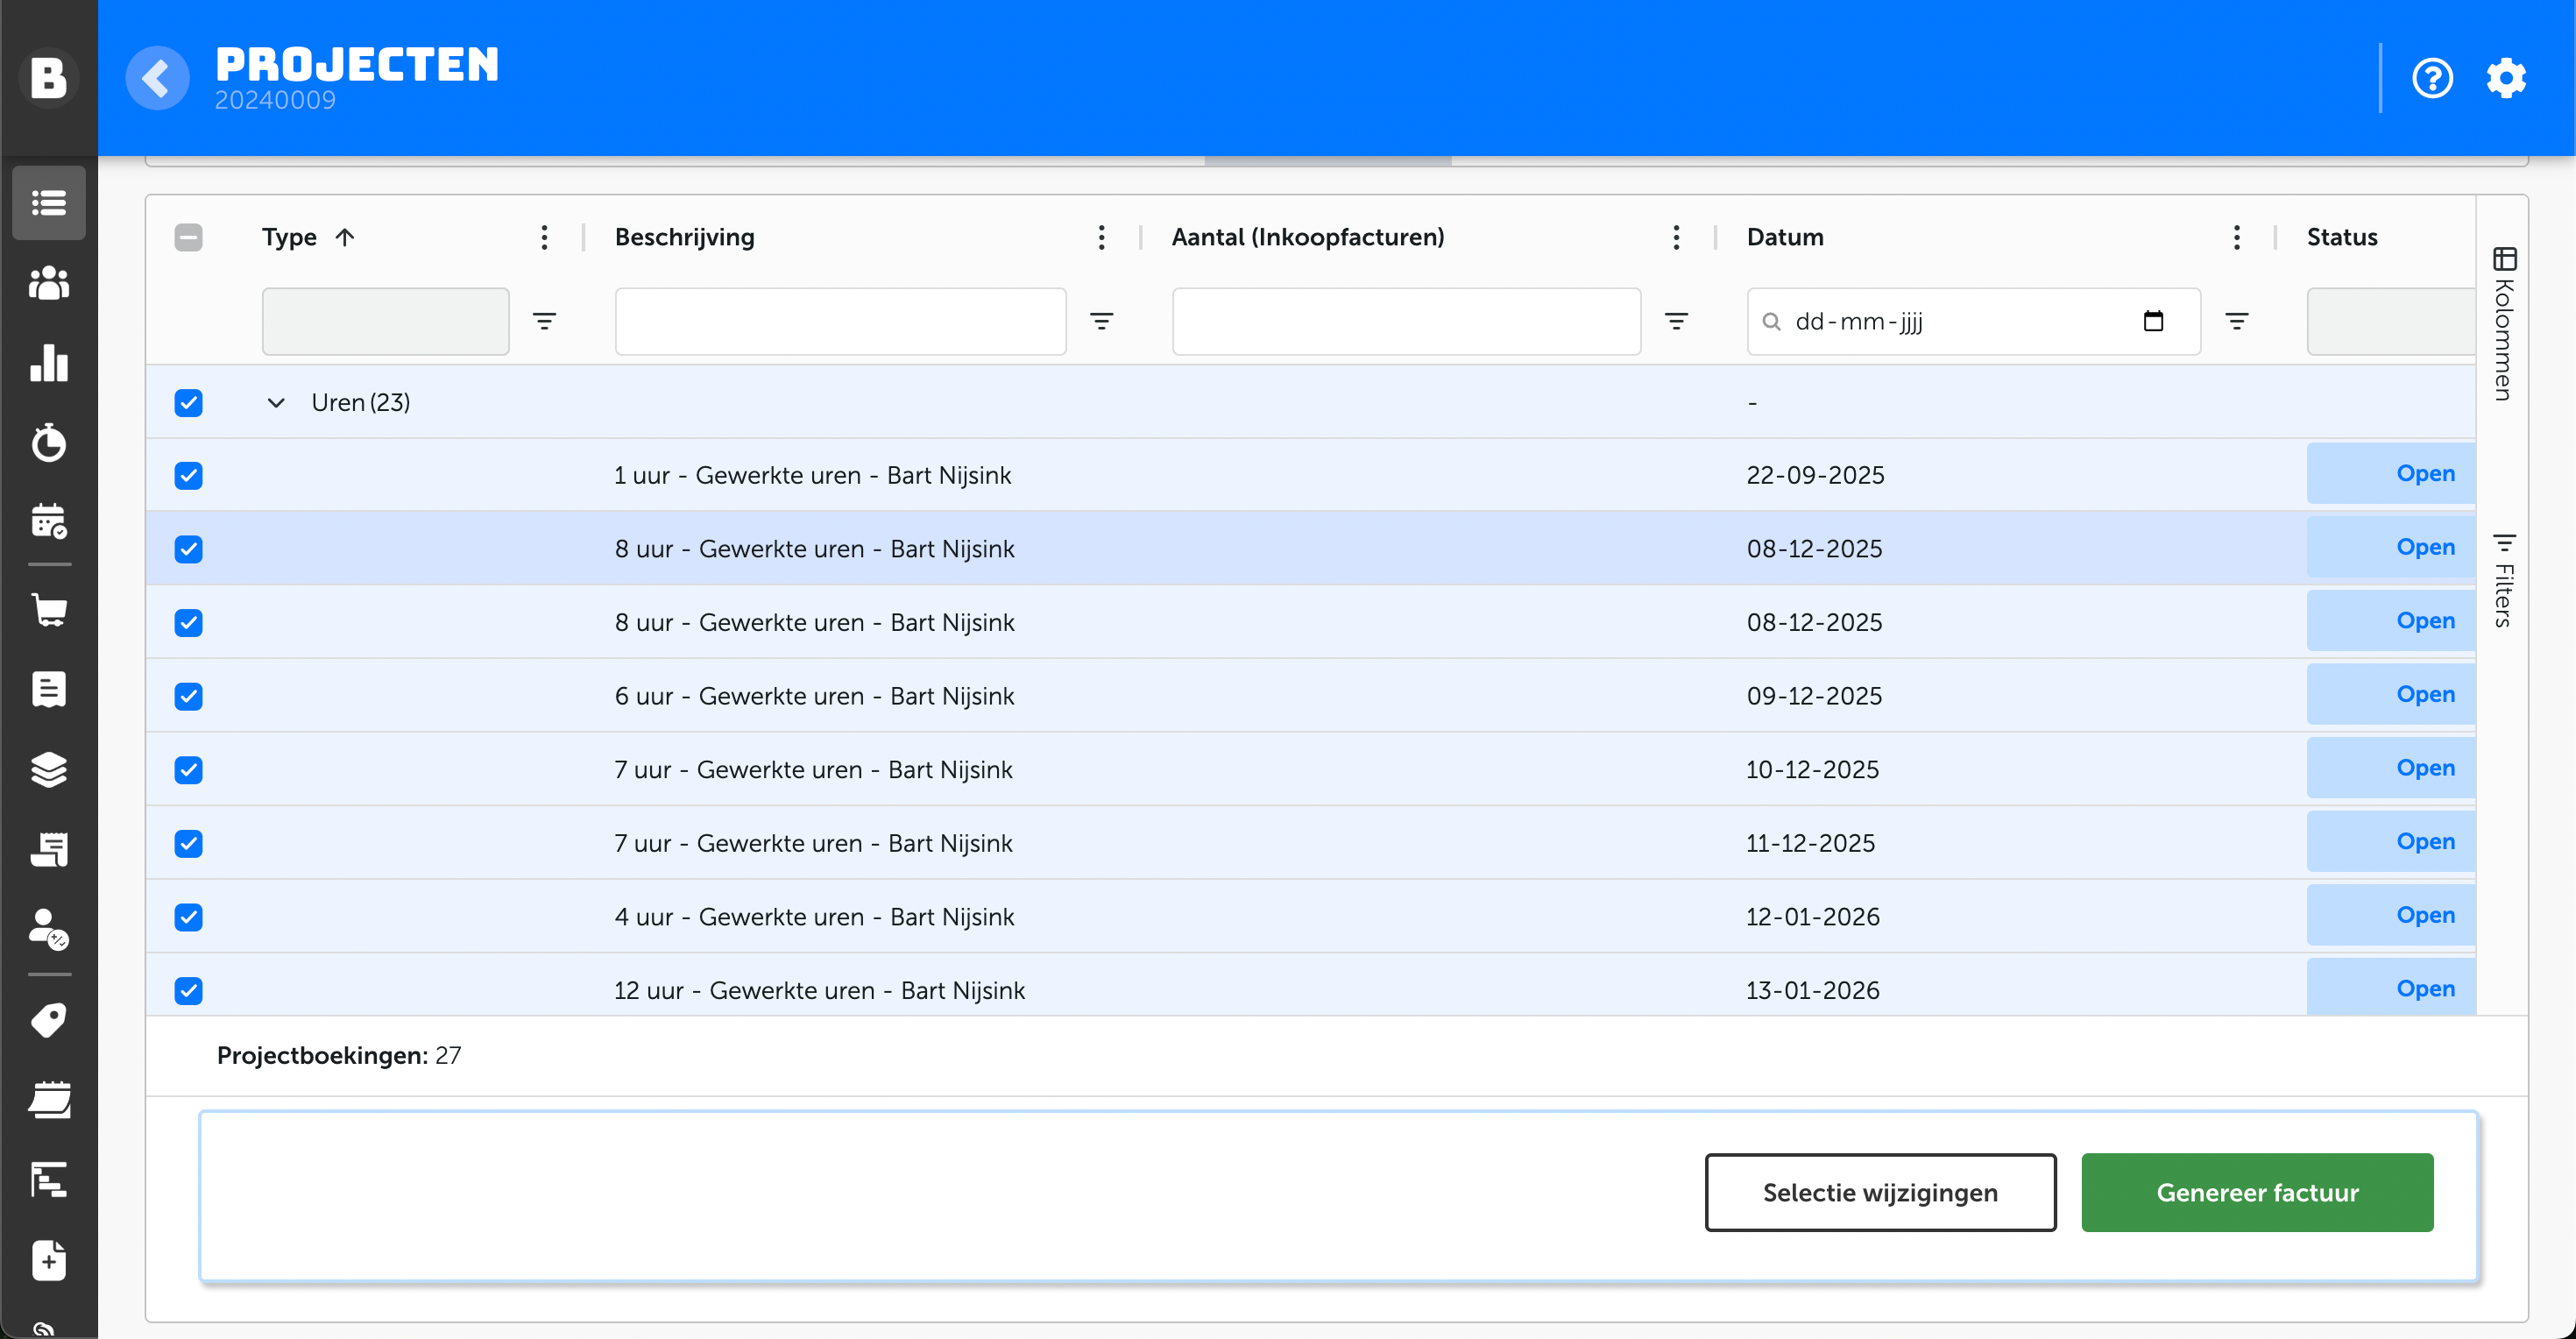The width and height of the screenshot is (2576, 1339).
Task: Open the bar chart sidebar icon
Action: click(48, 363)
